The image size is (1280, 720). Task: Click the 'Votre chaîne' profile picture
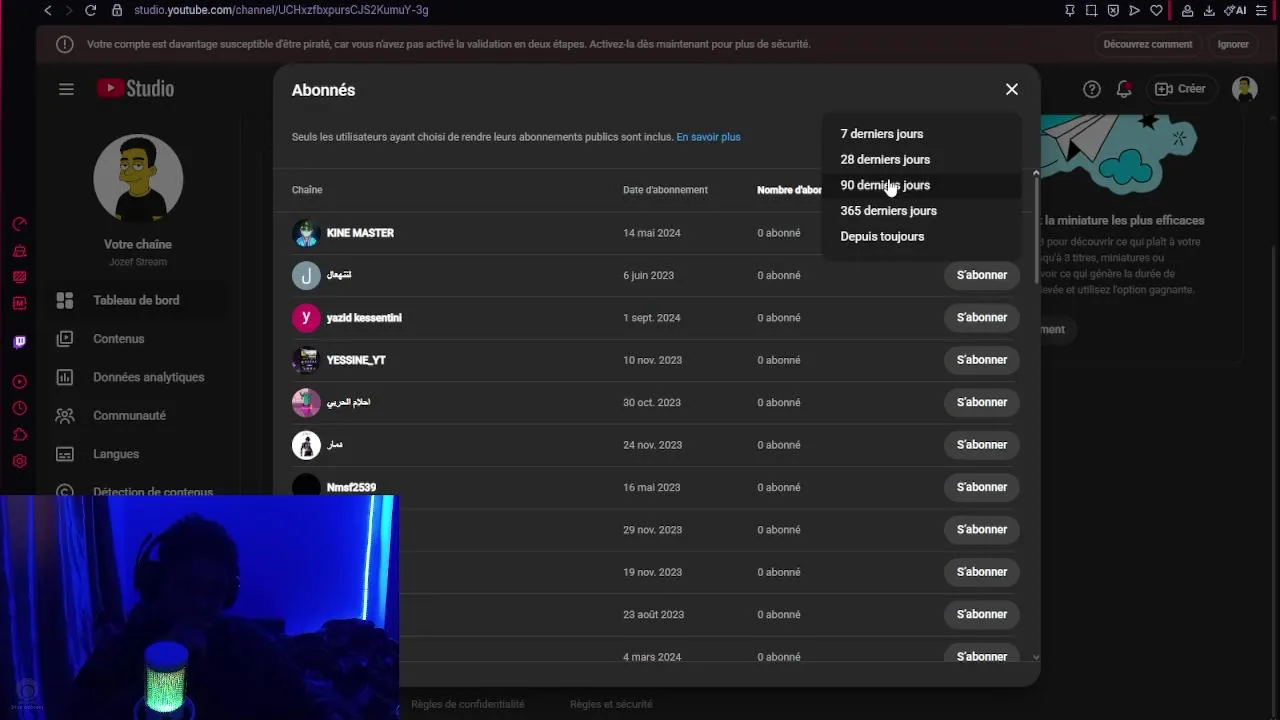pyautogui.click(x=138, y=178)
